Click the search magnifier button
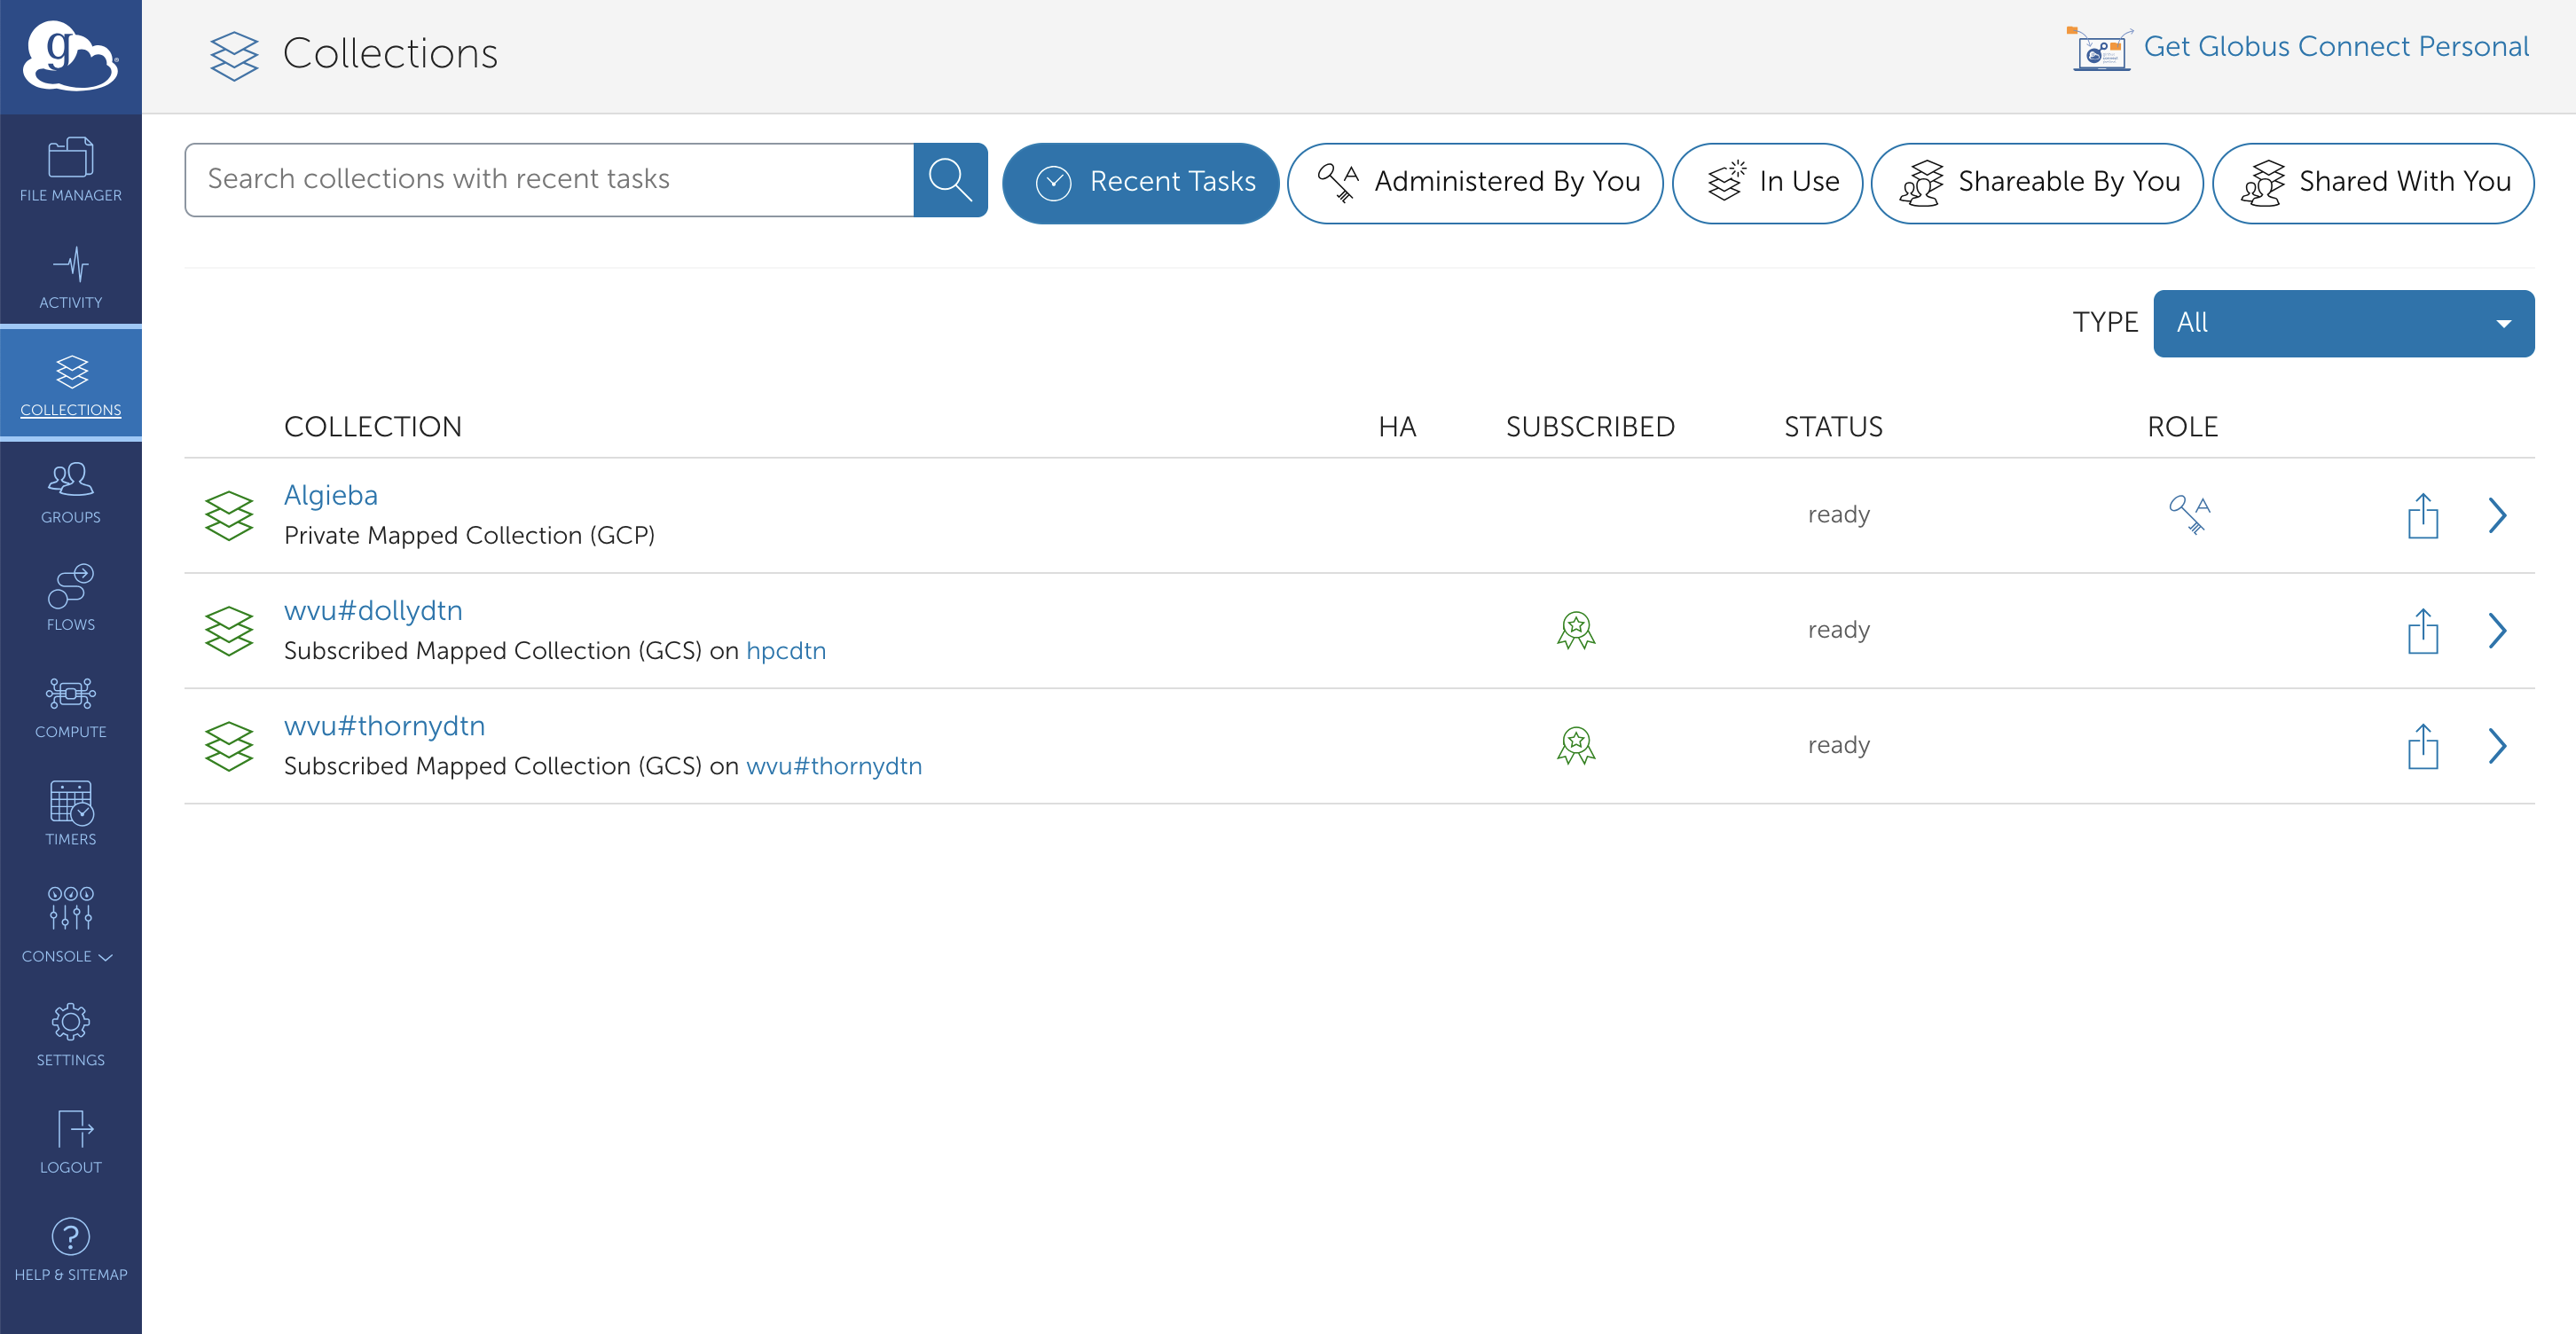Image resolution: width=2576 pixels, height=1334 pixels. point(950,180)
